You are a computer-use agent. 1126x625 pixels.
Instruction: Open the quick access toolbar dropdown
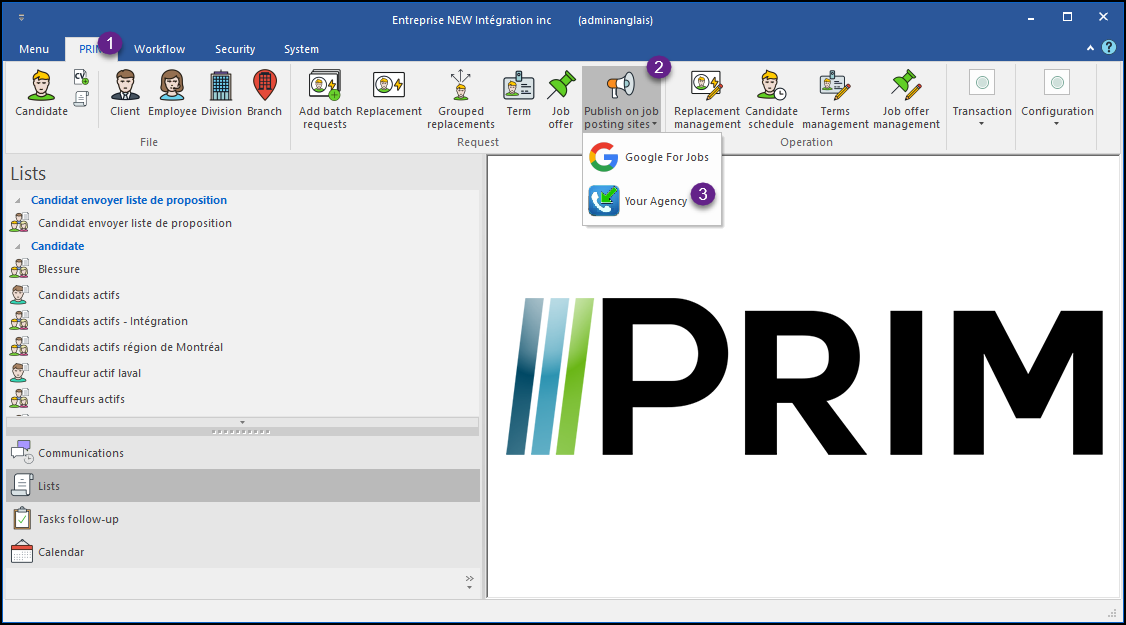point(22,18)
